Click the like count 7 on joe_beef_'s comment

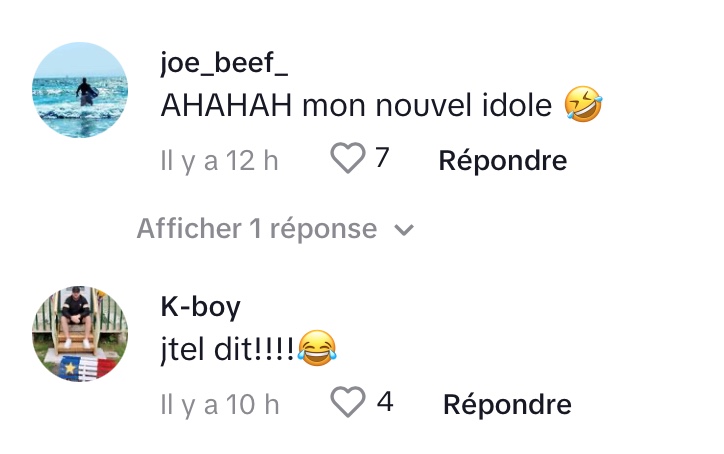pos(381,158)
